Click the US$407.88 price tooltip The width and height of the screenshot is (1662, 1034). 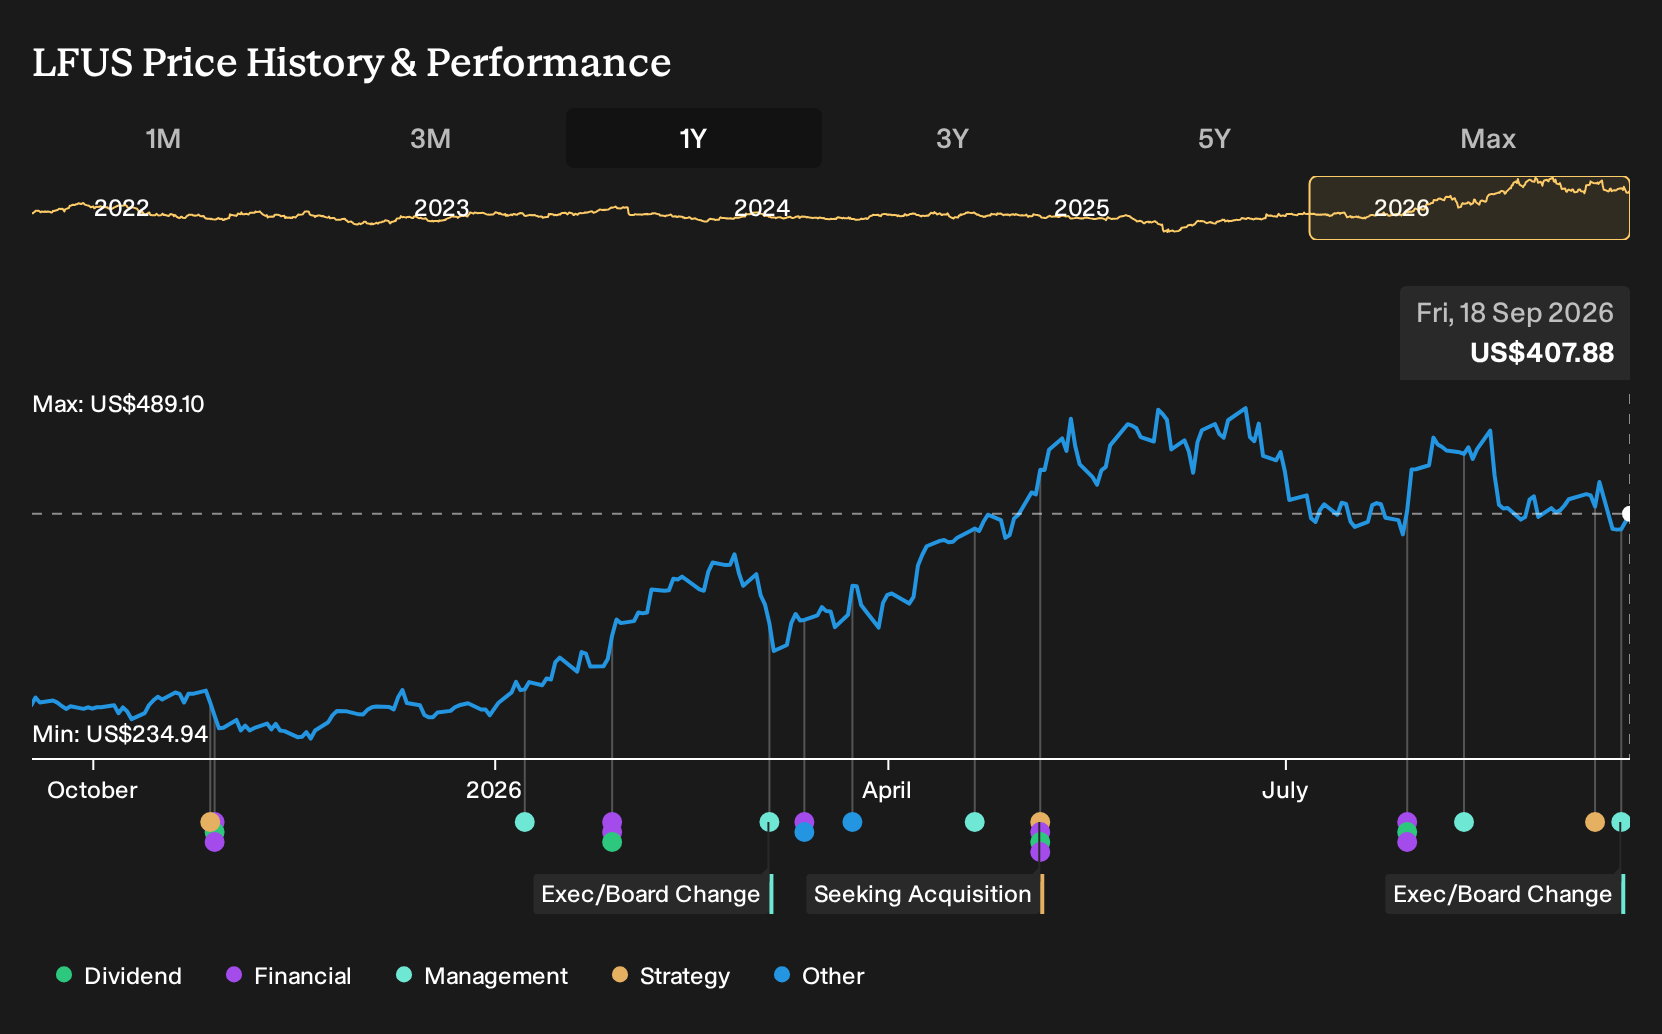(1515, 333)
